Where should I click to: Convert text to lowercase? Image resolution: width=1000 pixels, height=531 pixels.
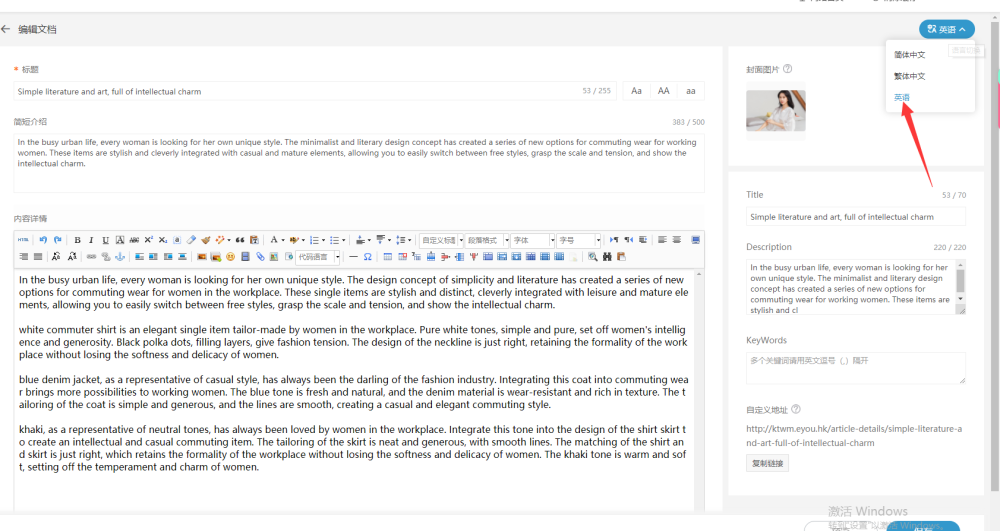(x=72, y=256)
